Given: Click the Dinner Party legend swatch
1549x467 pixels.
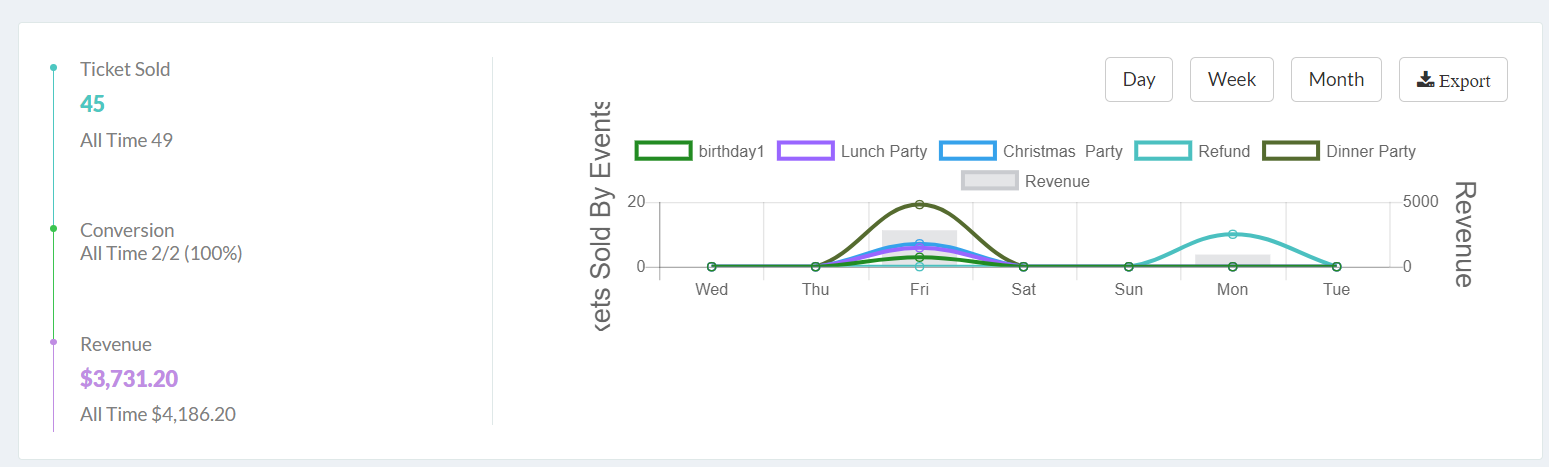Looking at the screenshot, I should point(1291,151).
